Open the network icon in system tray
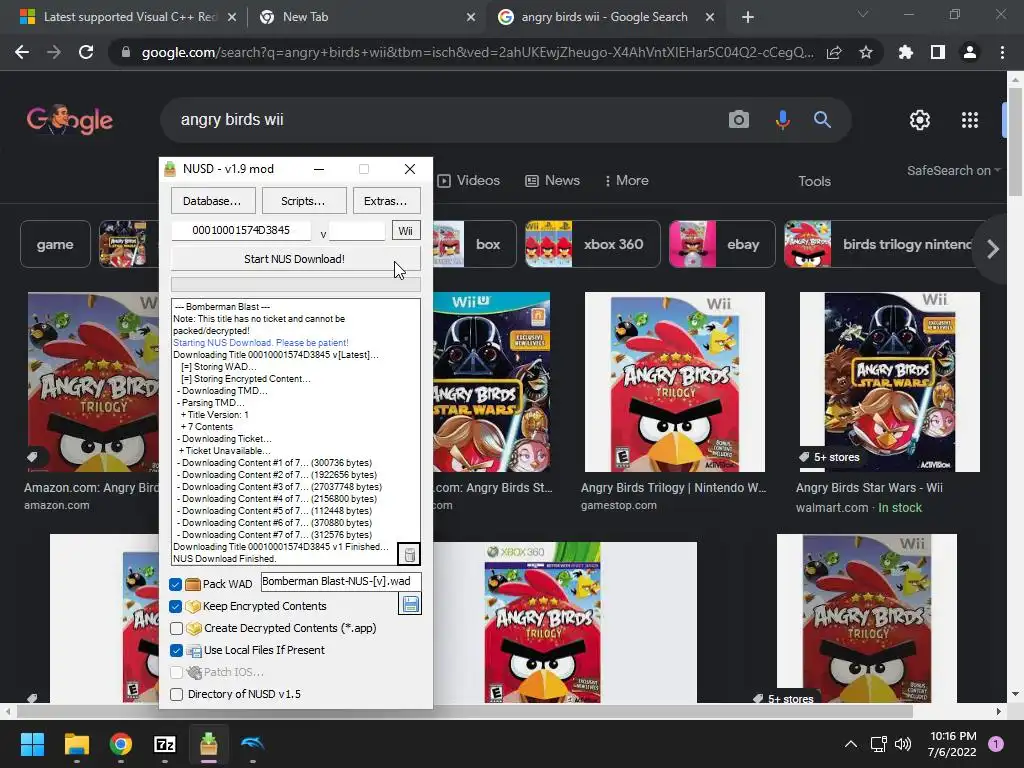The width and height of the screenshot is (1024, 768). (x=878, y=744)
